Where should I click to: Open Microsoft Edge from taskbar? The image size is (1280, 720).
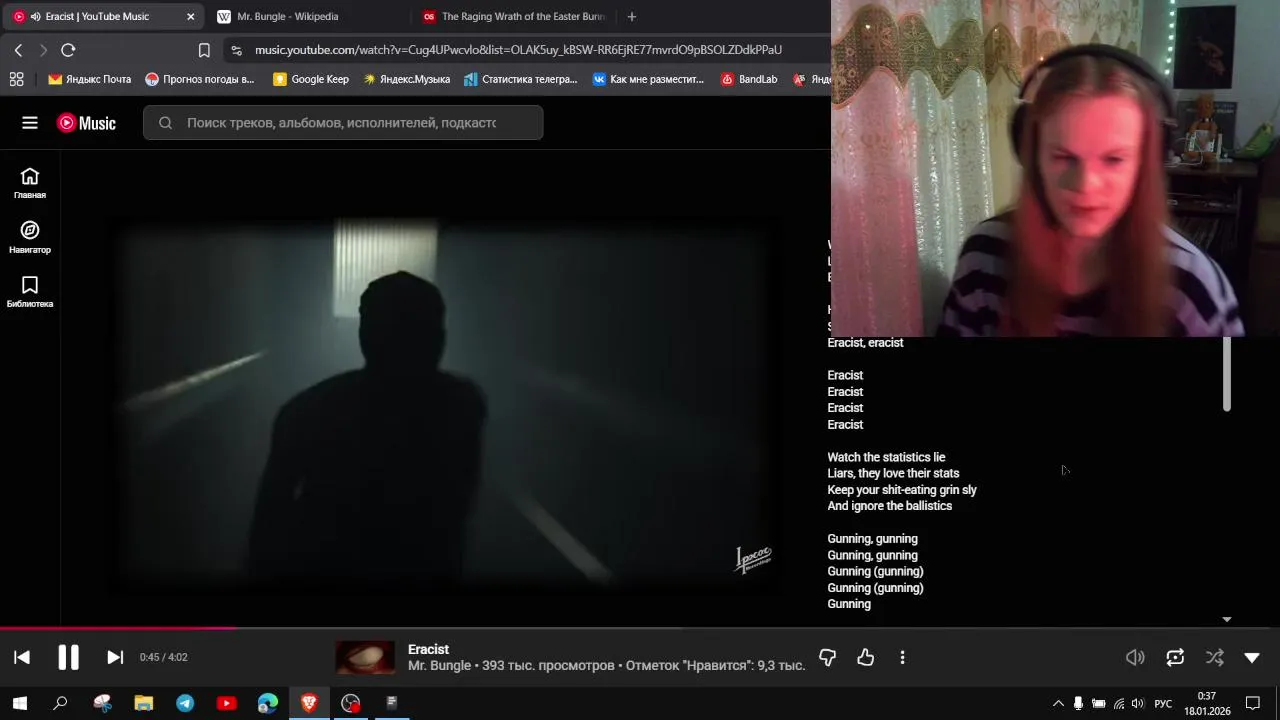point(268,703)
